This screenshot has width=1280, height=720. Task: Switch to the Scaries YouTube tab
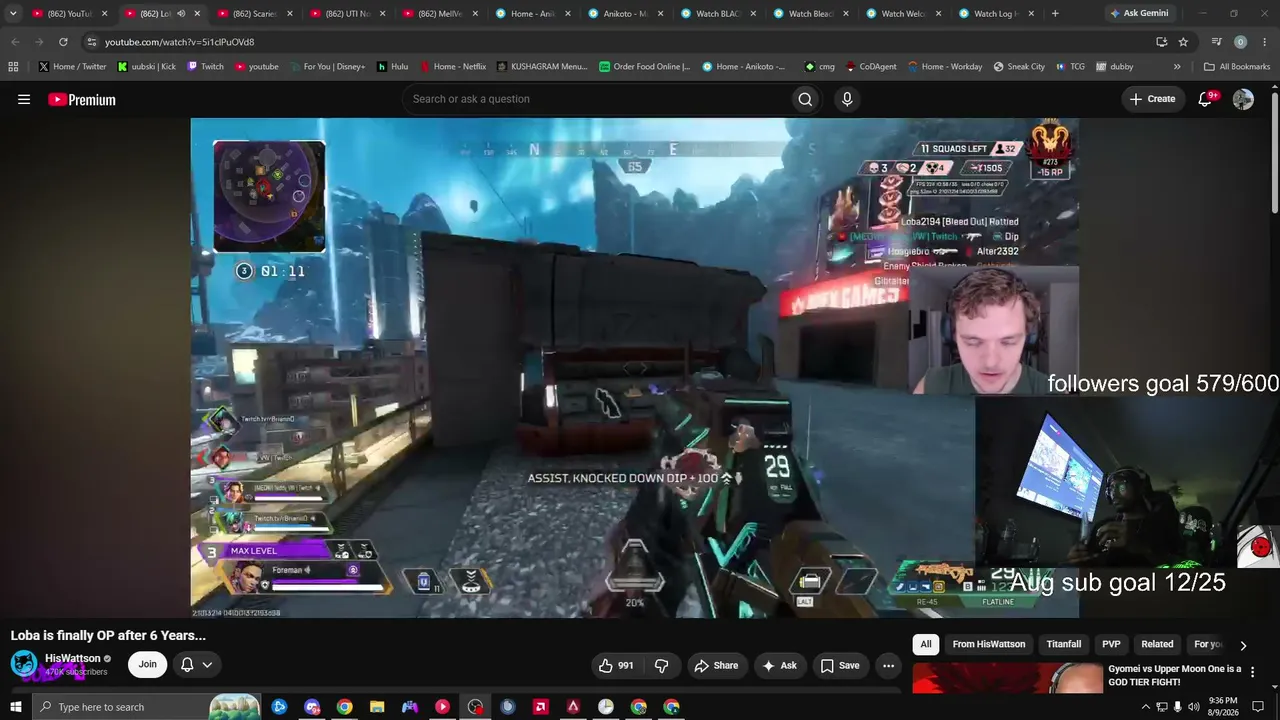pyautogui.click(x=254, y=14)
